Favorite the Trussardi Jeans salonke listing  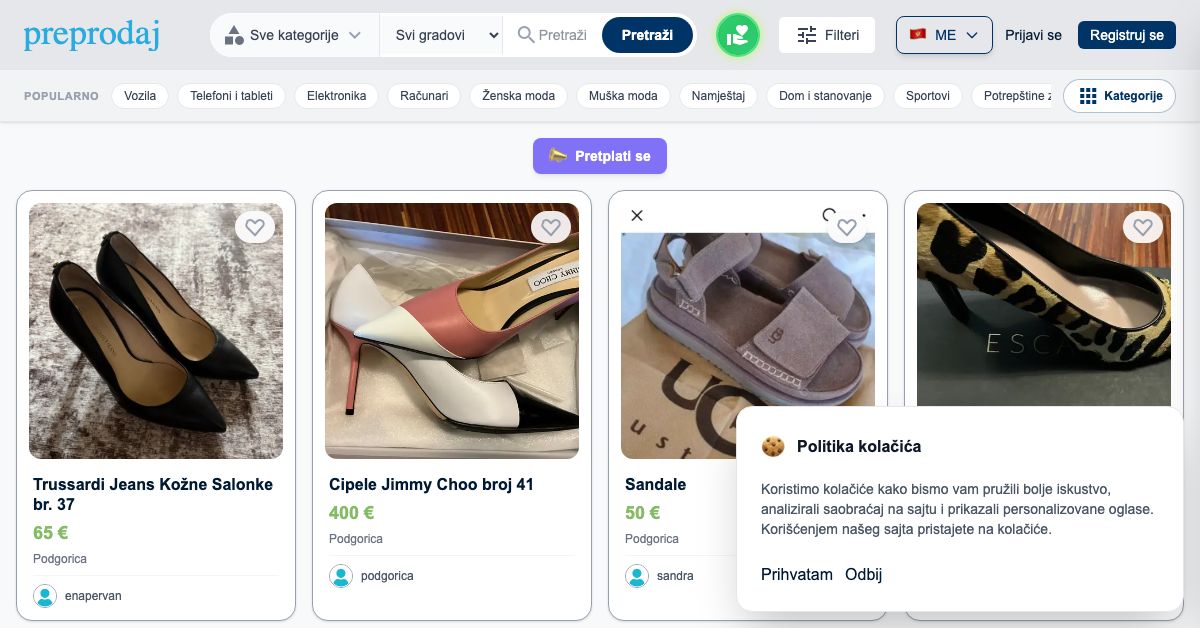coord(255,227)
